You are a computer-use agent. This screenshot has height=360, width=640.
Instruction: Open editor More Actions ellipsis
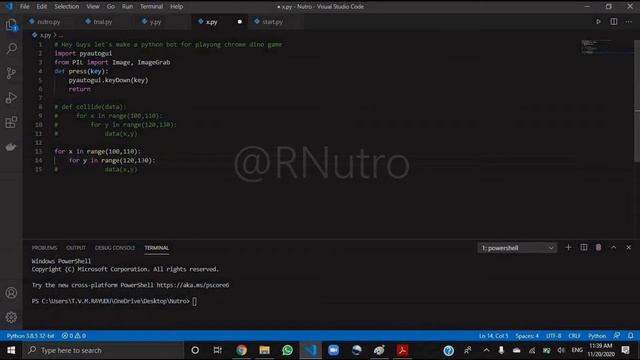(629, 22)
